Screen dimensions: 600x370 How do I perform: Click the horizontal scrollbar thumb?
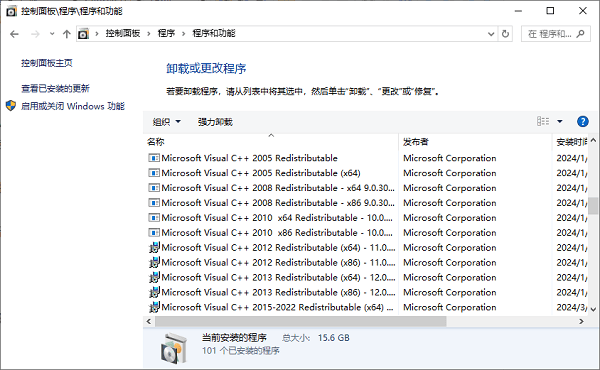pos(300,321)
